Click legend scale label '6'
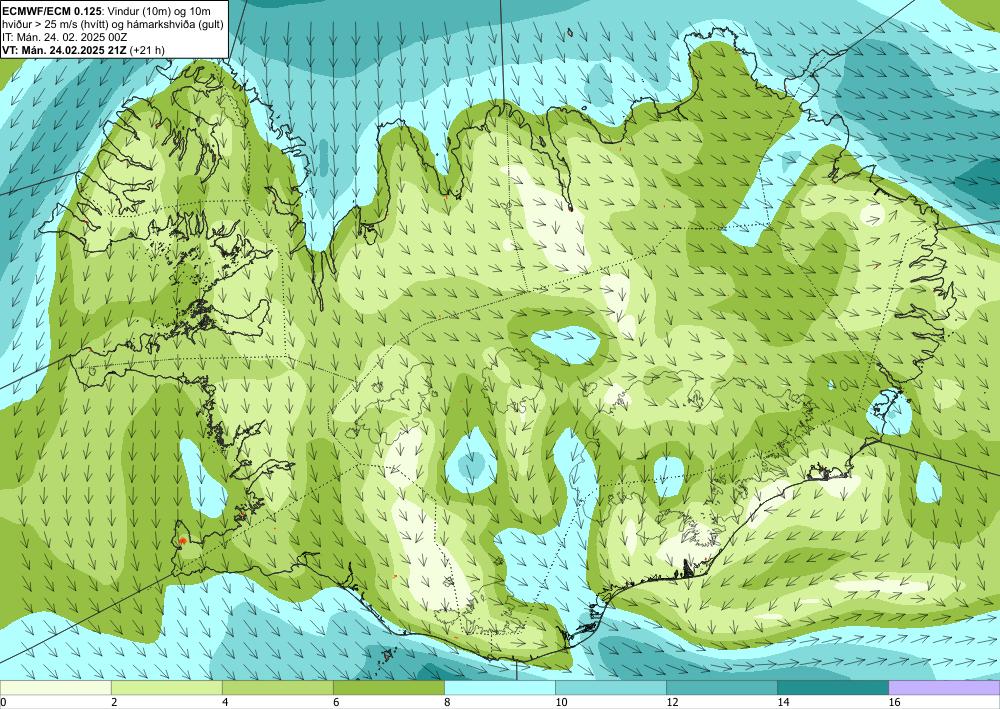The image size is (1000, 709). point(336,702)
